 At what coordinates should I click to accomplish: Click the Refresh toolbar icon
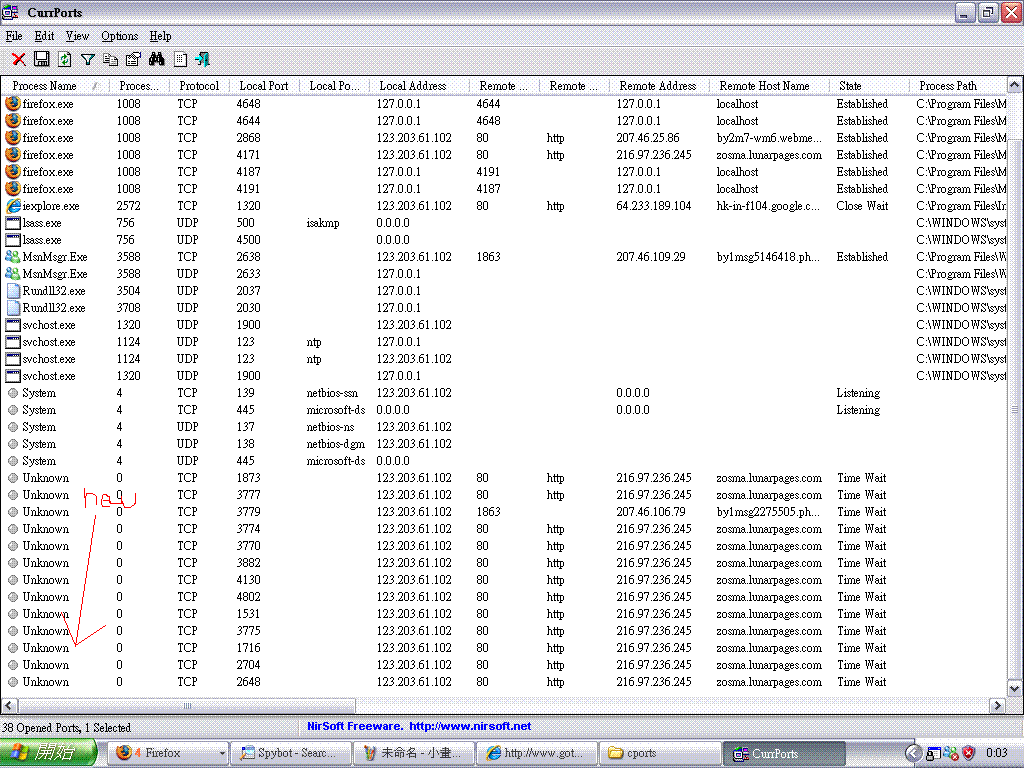[65, 59]
